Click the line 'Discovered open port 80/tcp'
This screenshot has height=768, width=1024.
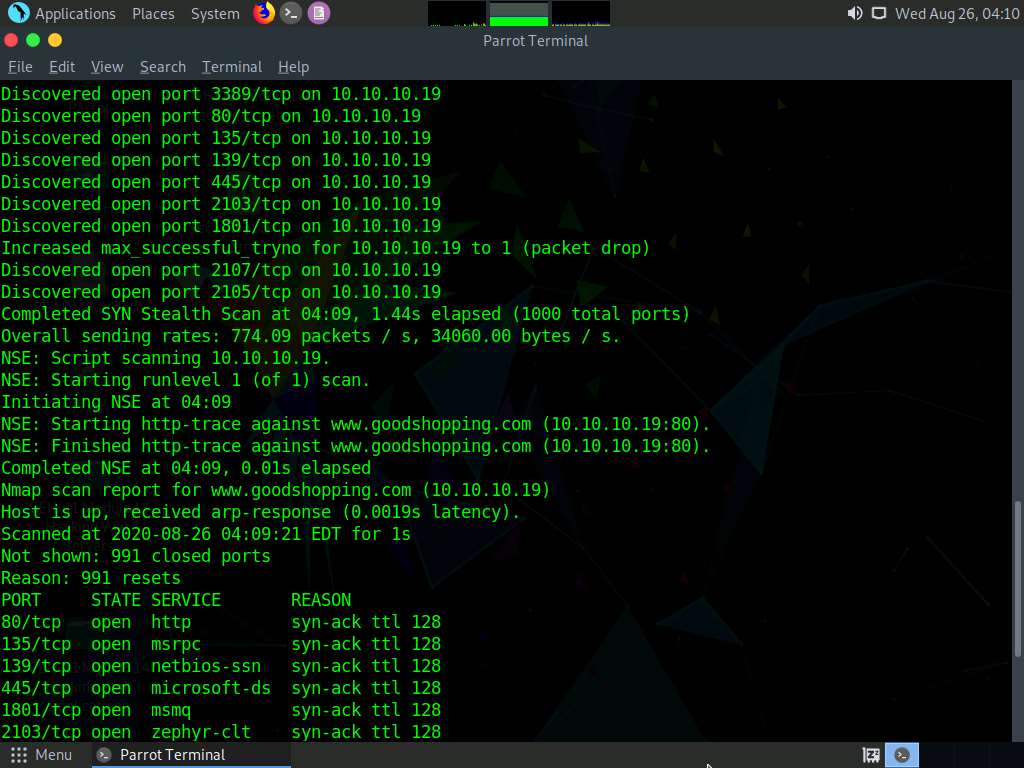coord(211,116)
